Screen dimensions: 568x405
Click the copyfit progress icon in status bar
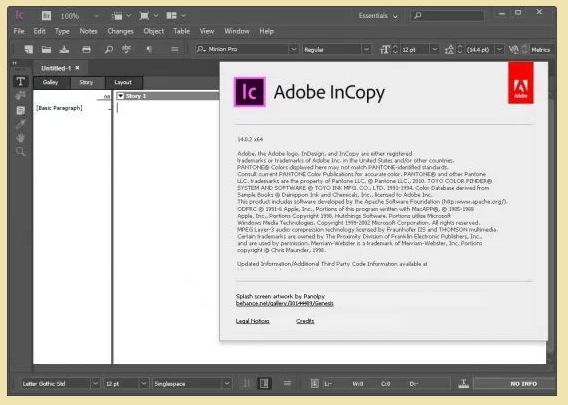tap(463, 383)
